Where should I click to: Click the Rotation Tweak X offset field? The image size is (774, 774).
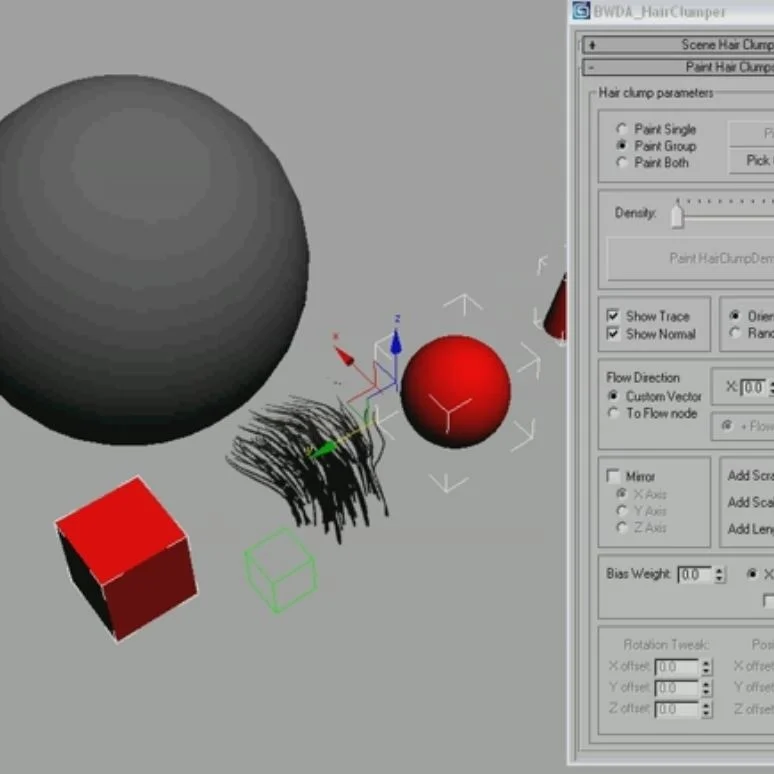676,667
